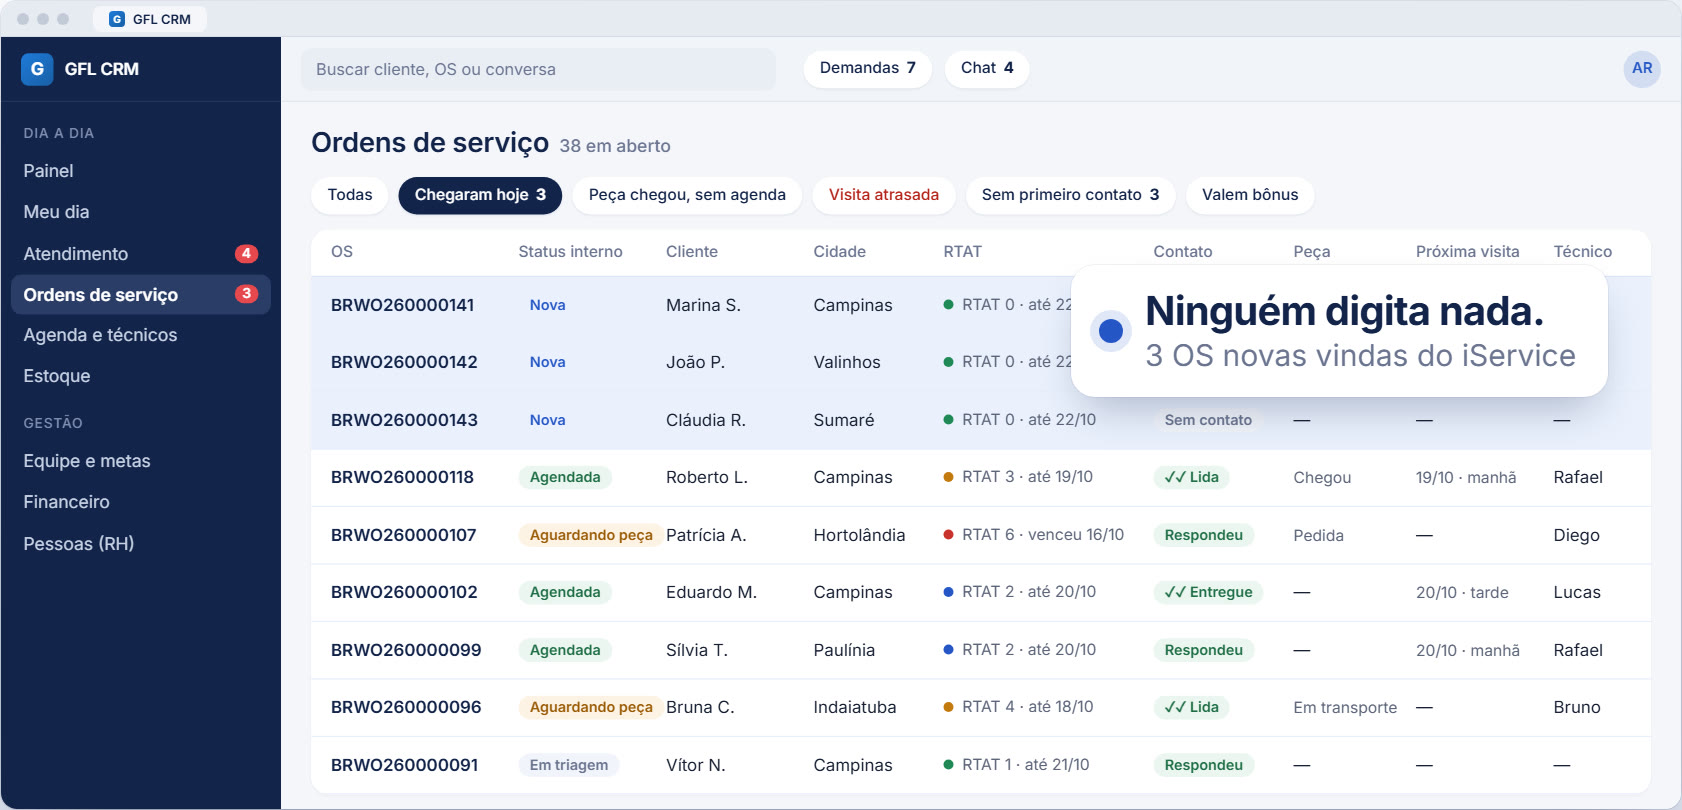This screenshot has width=1682, height=810.
Task: Filter by Peça chegou, sem agenda
Action: (x=687, y=195)
